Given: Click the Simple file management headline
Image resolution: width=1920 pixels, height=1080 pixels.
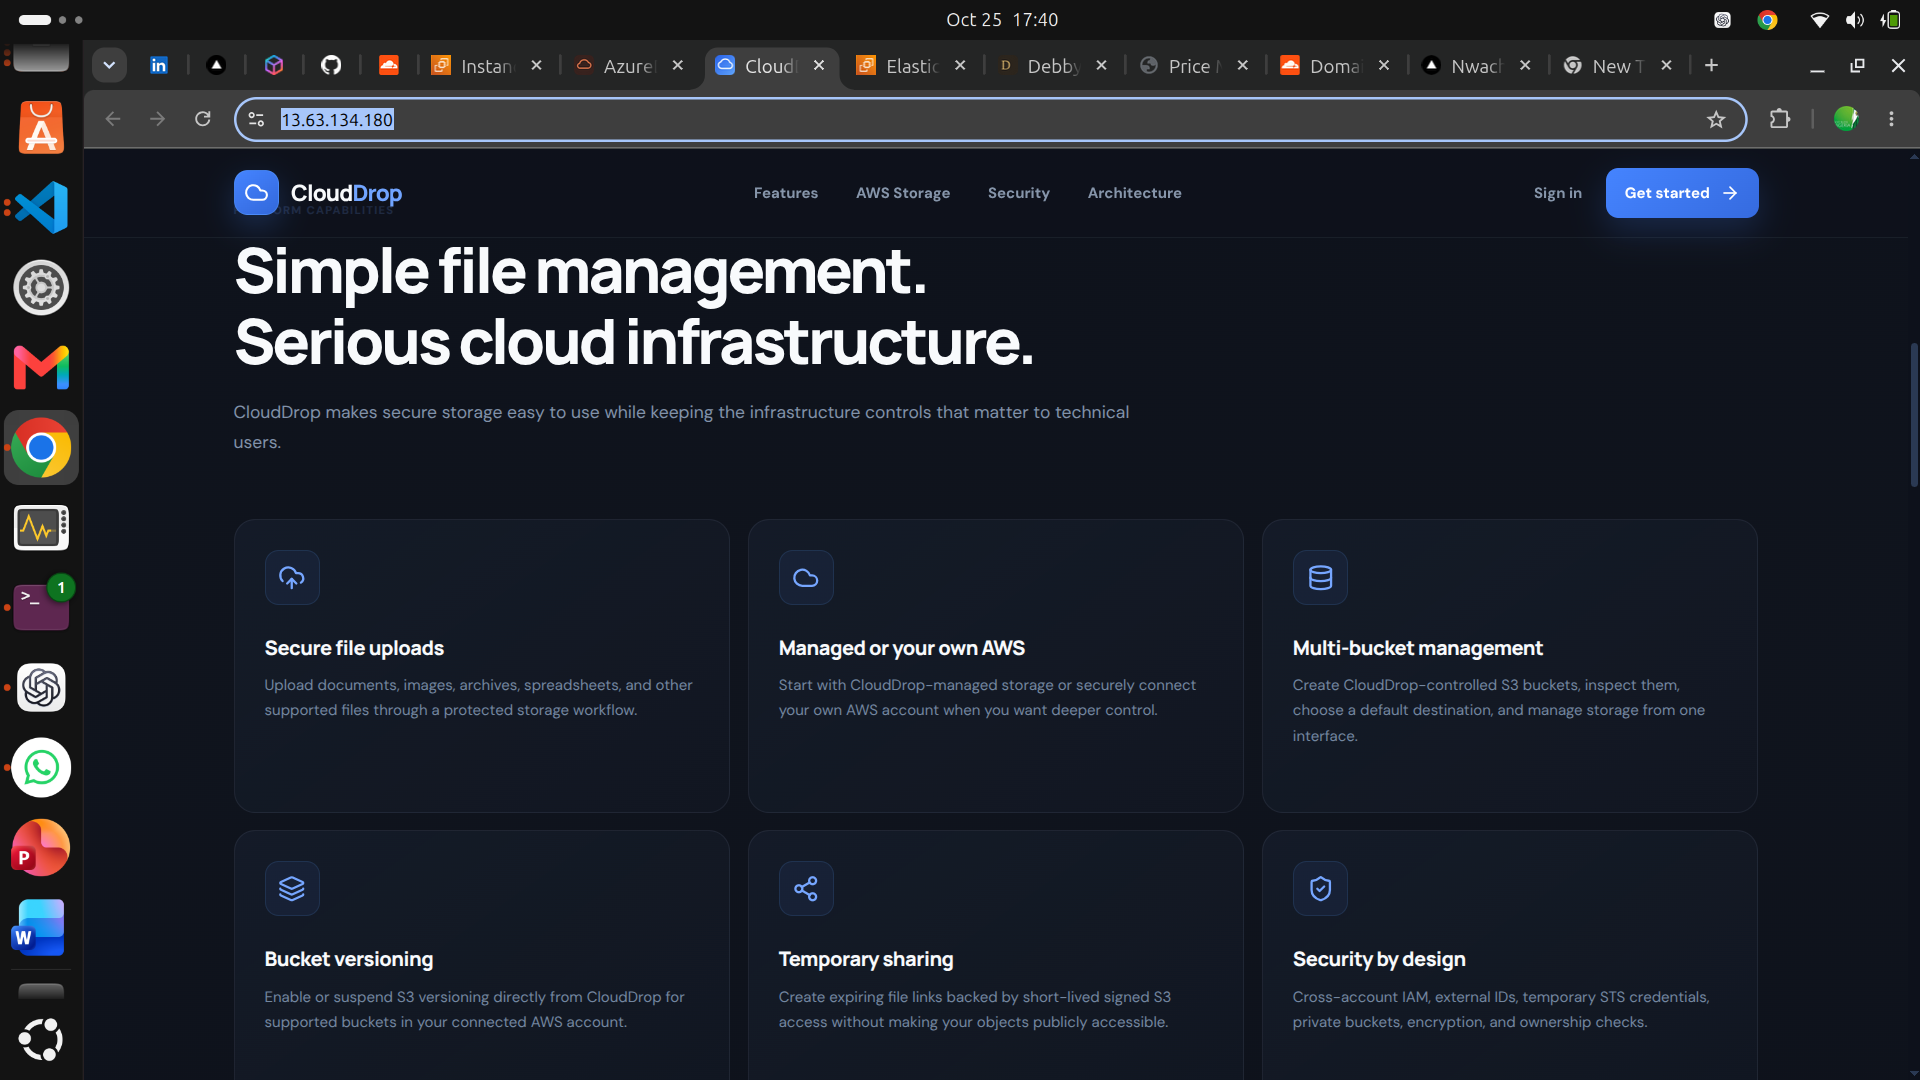Looking at the screenshot, I should [580, 271].
